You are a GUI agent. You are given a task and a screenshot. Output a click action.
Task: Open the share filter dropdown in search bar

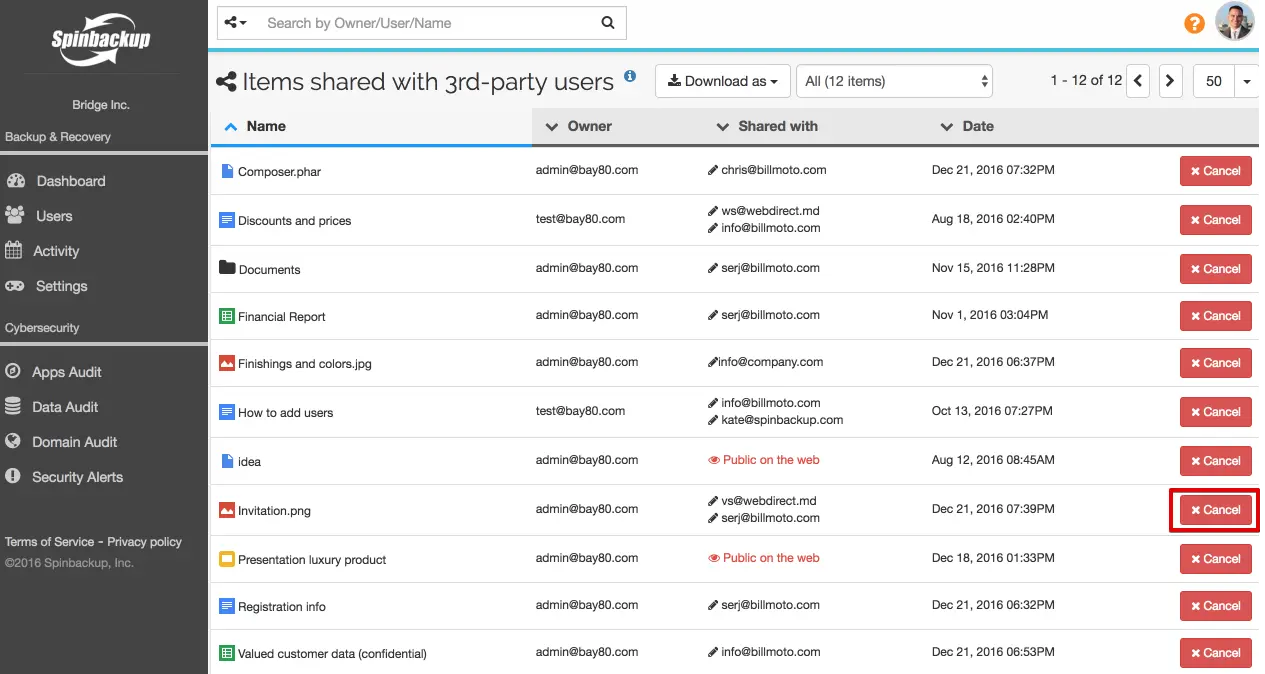point(235,23)
